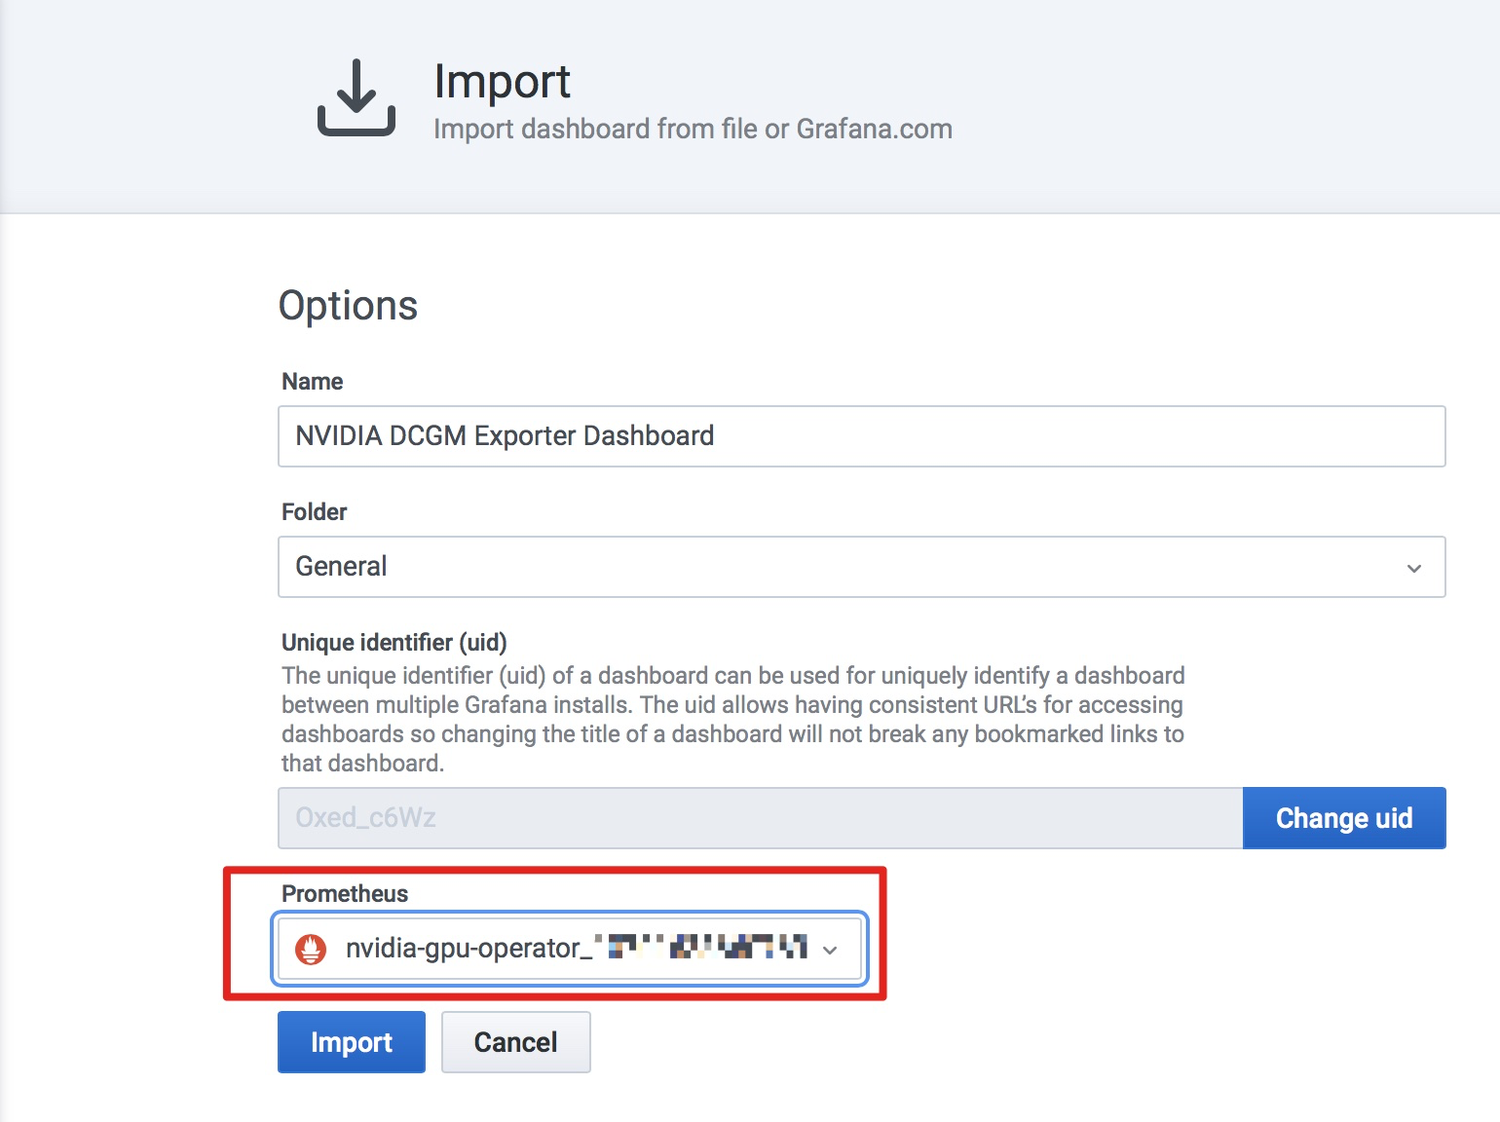Click the Name field label
Image resolution: width=1500 pixels, height=1122 pixels.
click(312, 382)
